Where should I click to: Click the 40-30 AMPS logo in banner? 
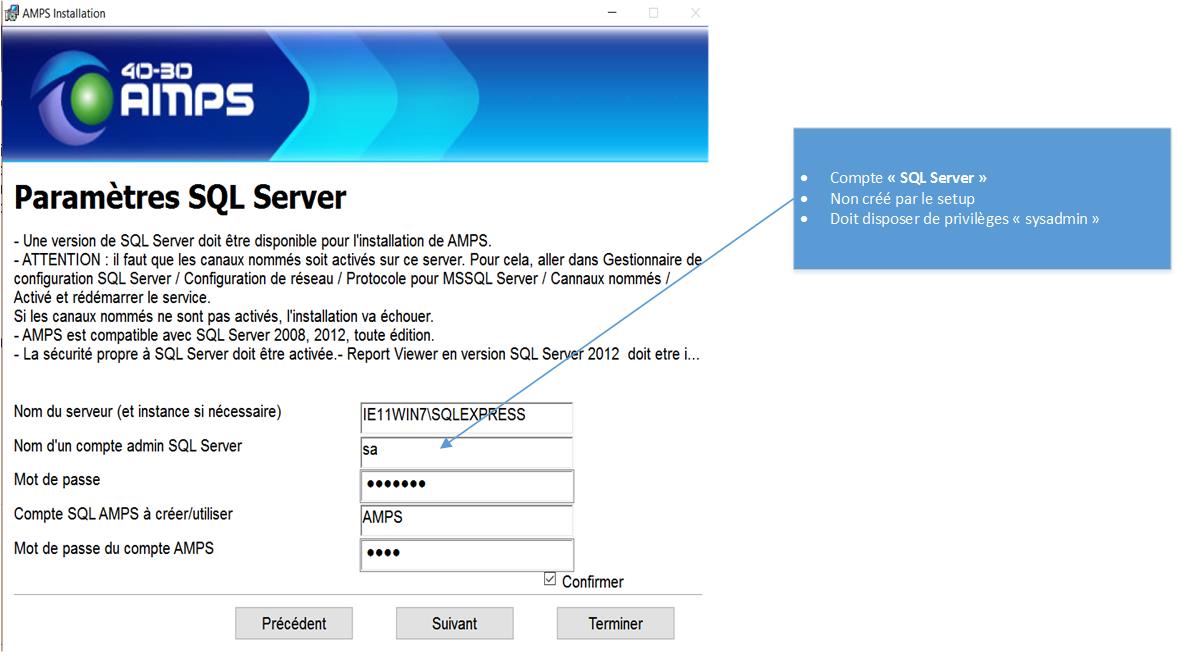pos(147,93)
